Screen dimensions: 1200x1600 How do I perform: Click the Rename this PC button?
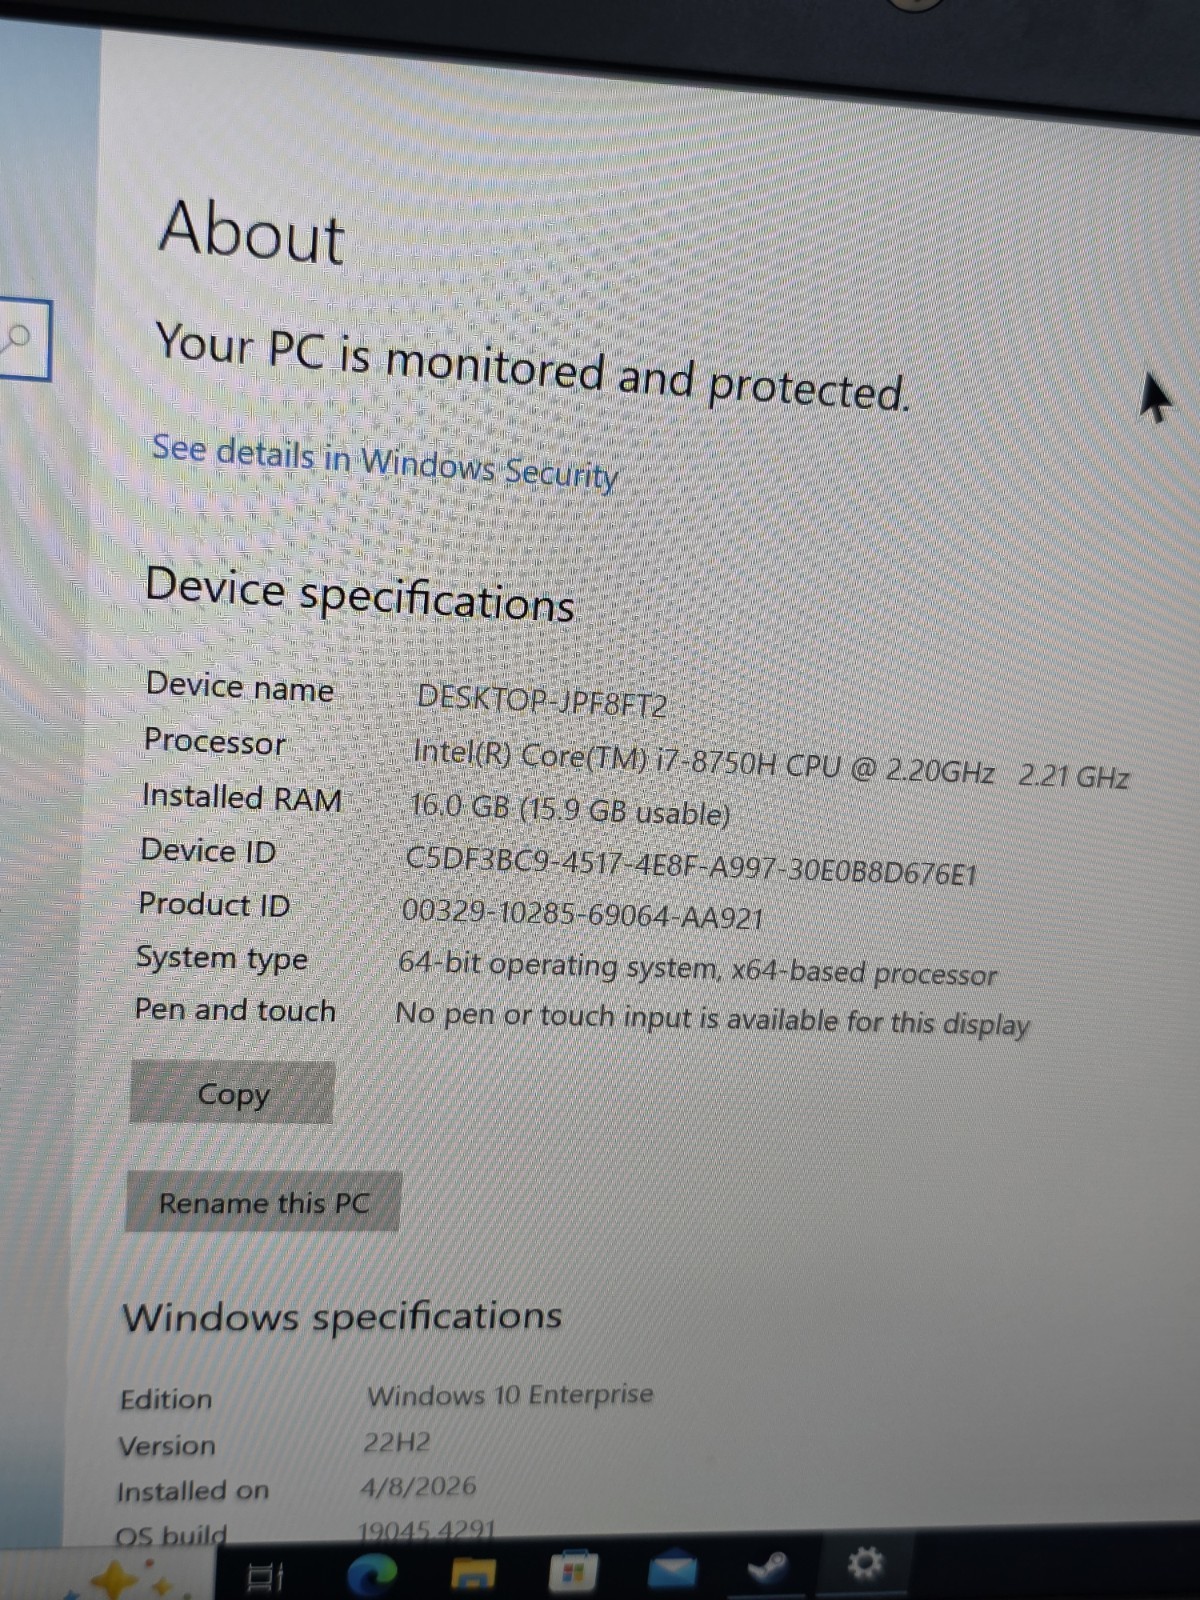(263, 1201)
